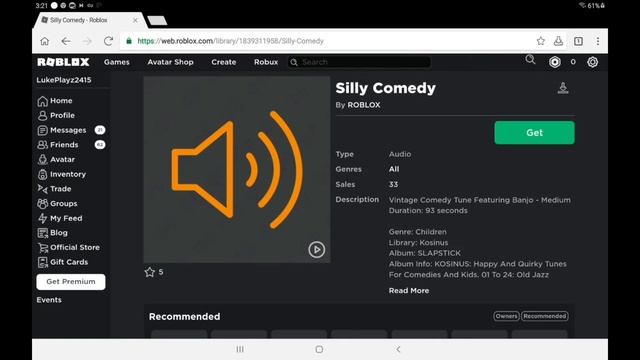Click the green Get button

534,133
